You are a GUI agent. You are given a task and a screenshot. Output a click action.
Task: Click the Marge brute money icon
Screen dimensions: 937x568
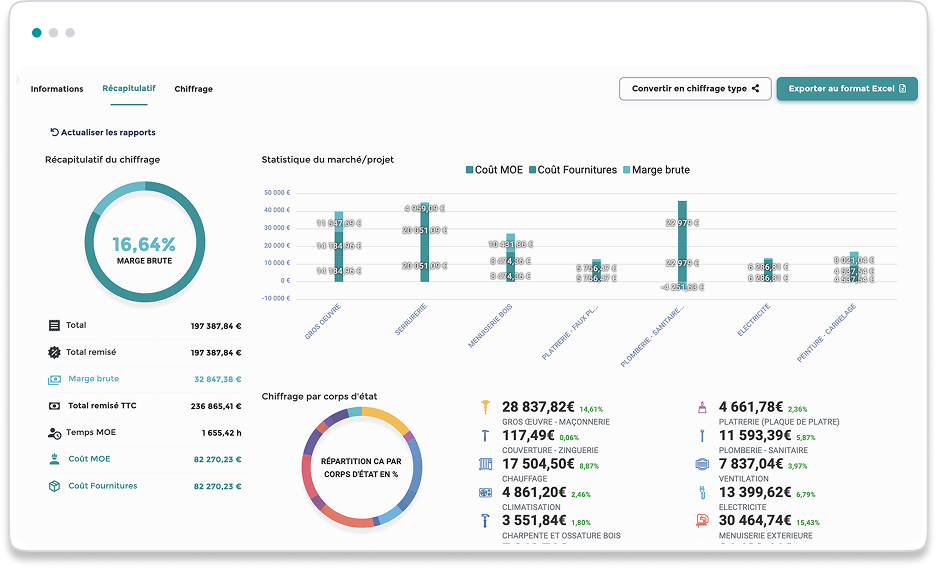coord(54,379)
